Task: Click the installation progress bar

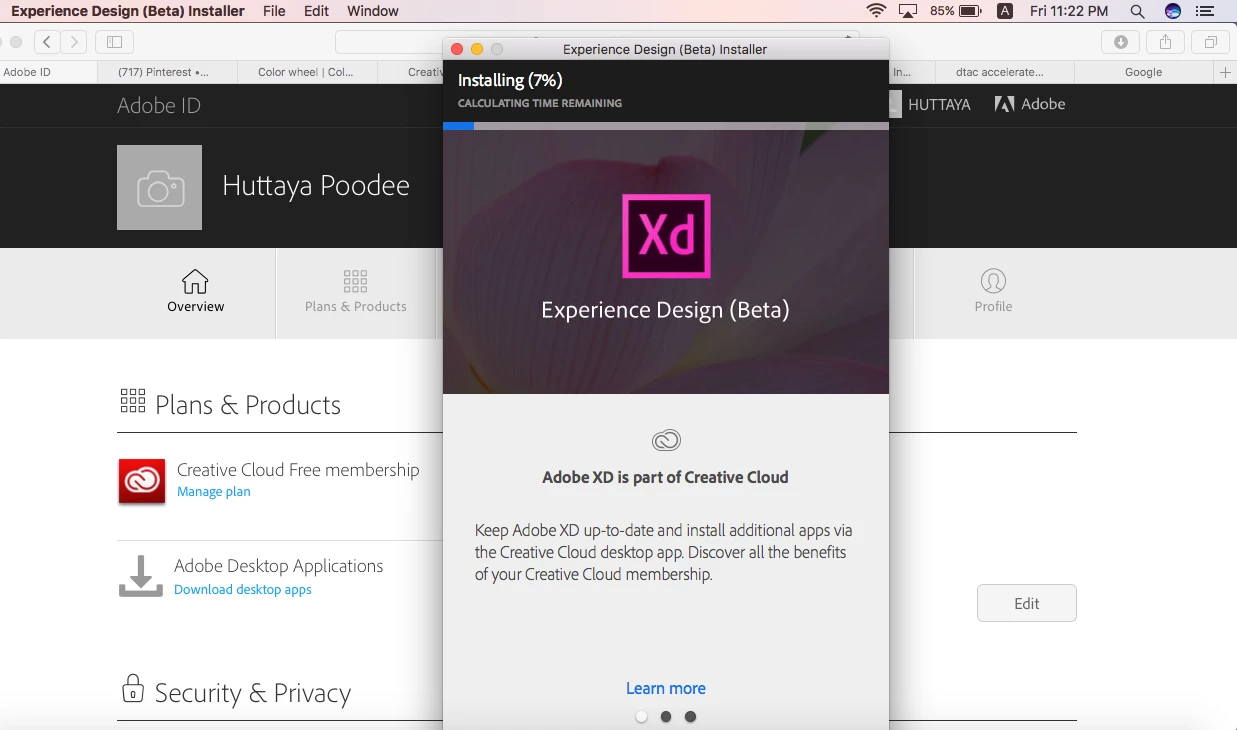Action: pos(666,126)
